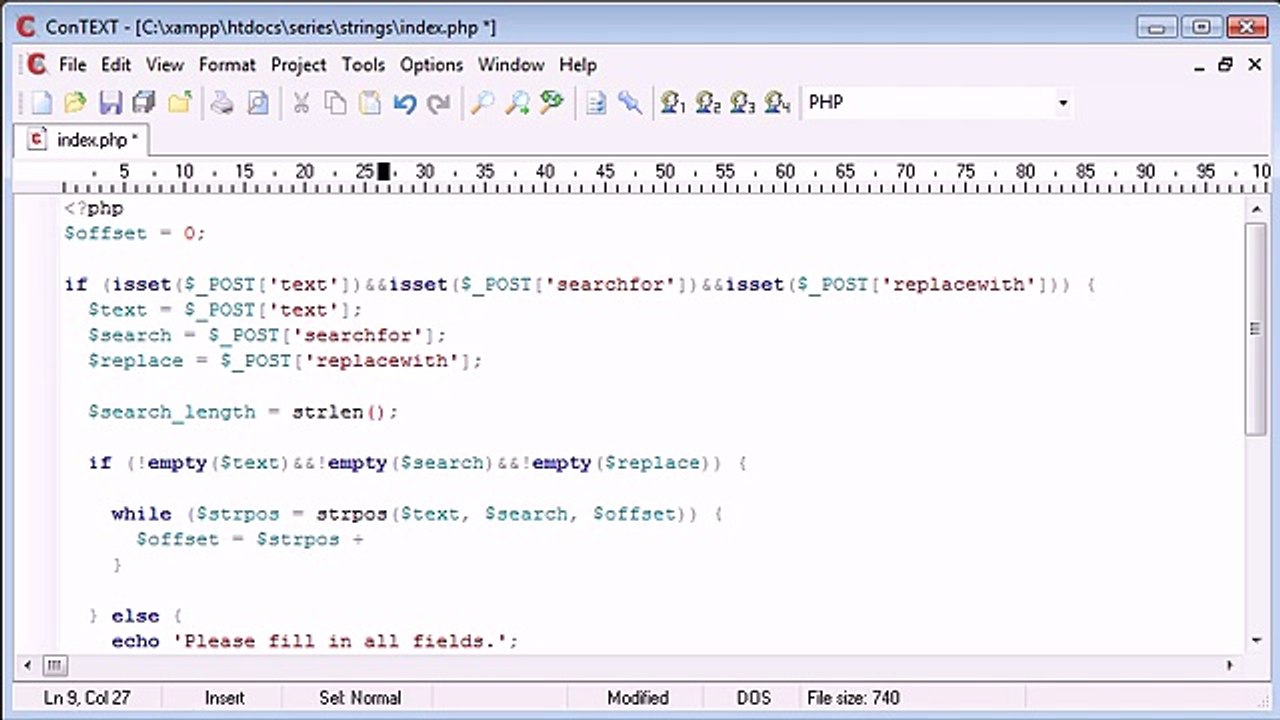The image size is (1280, 720).
Task: Click 'File size: 740' in status bar
Action: [853, 698]
